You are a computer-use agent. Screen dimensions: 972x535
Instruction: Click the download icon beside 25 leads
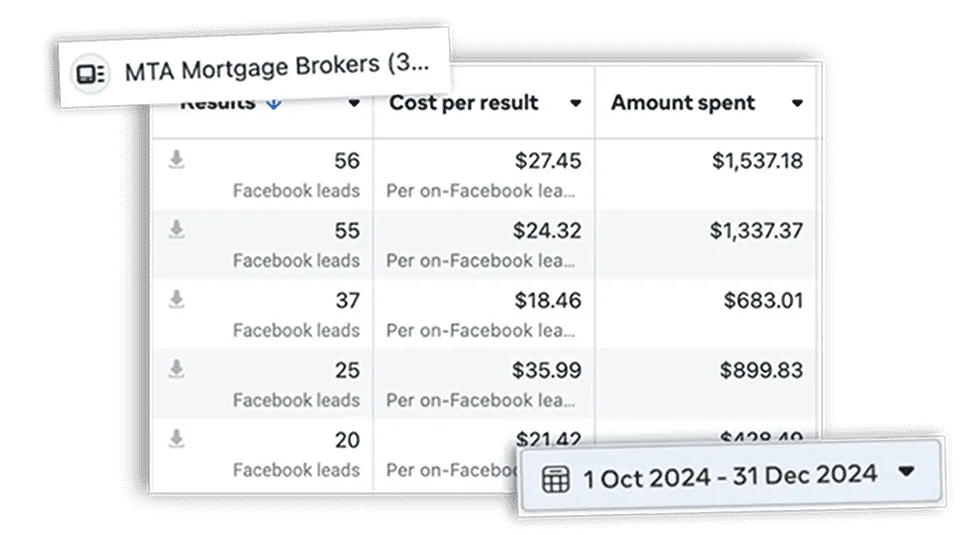177,369
